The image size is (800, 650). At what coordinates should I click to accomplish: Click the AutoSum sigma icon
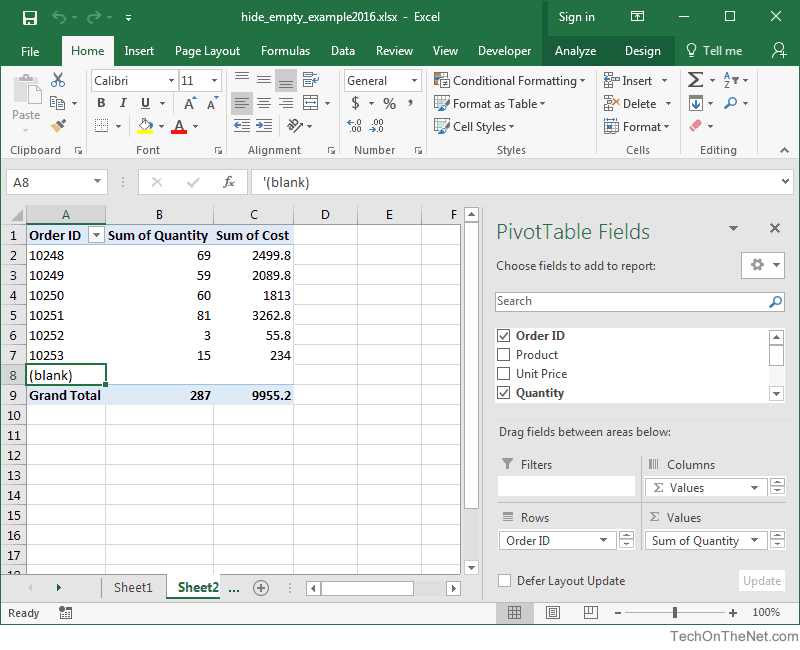coord(695,80)
